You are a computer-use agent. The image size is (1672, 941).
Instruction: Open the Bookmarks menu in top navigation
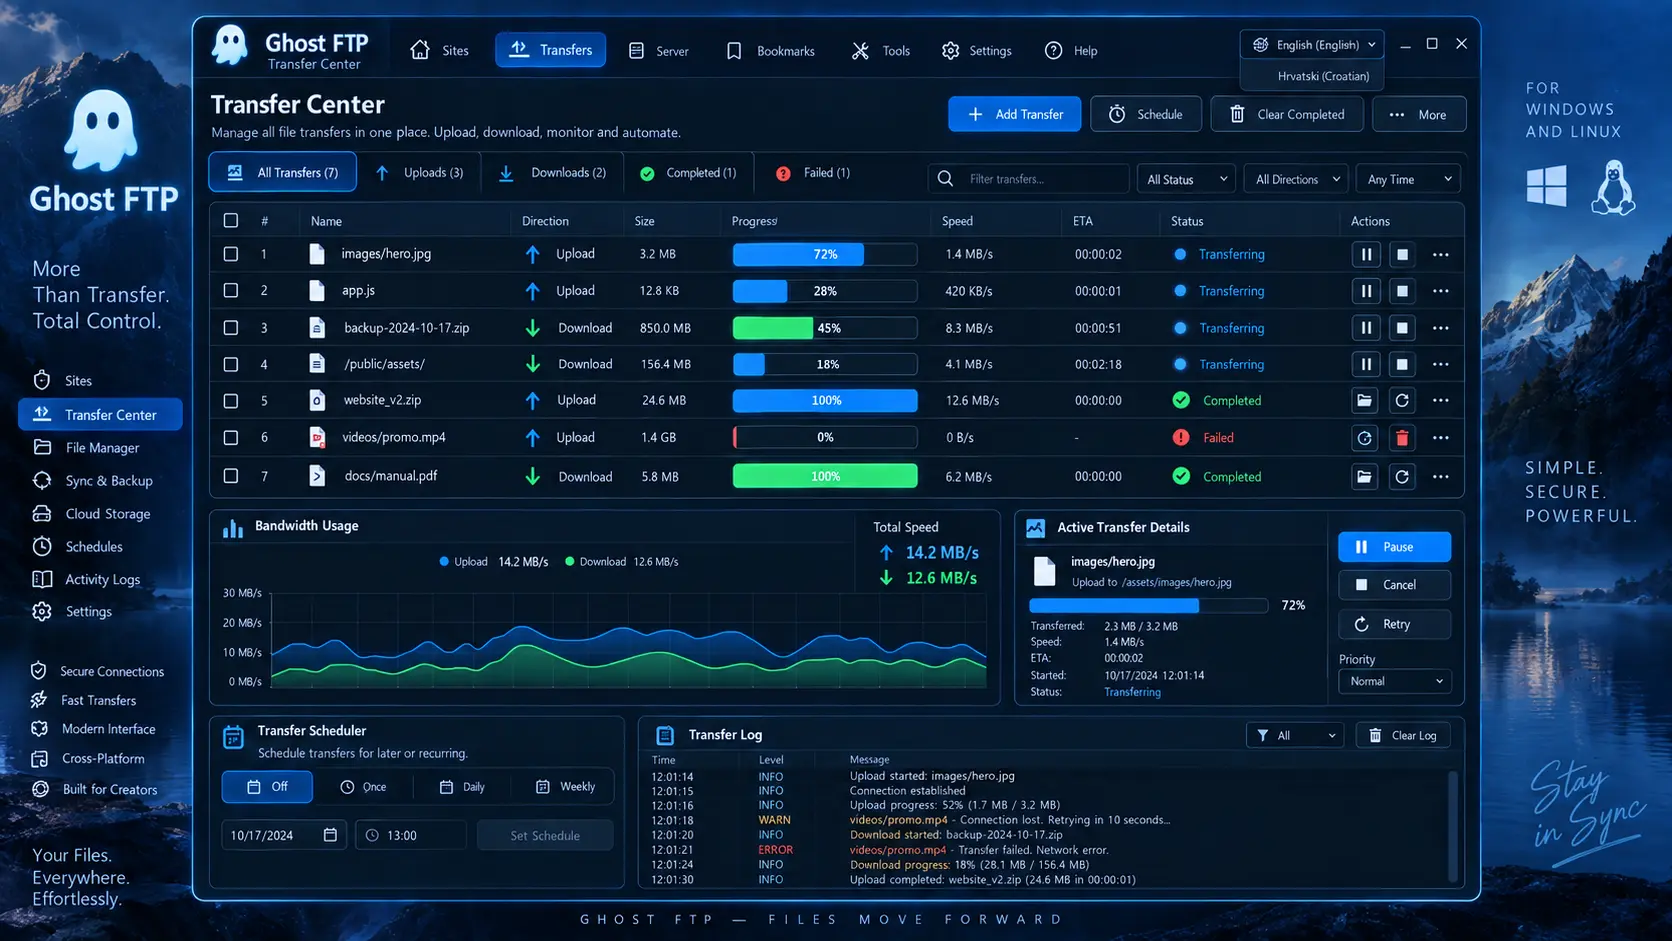[x=770, y=51]
